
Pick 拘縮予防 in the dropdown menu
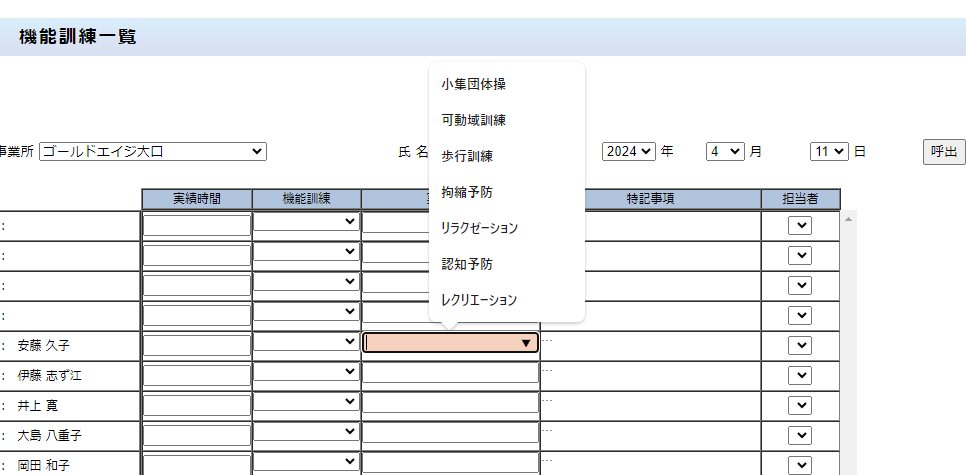(466, 192)
